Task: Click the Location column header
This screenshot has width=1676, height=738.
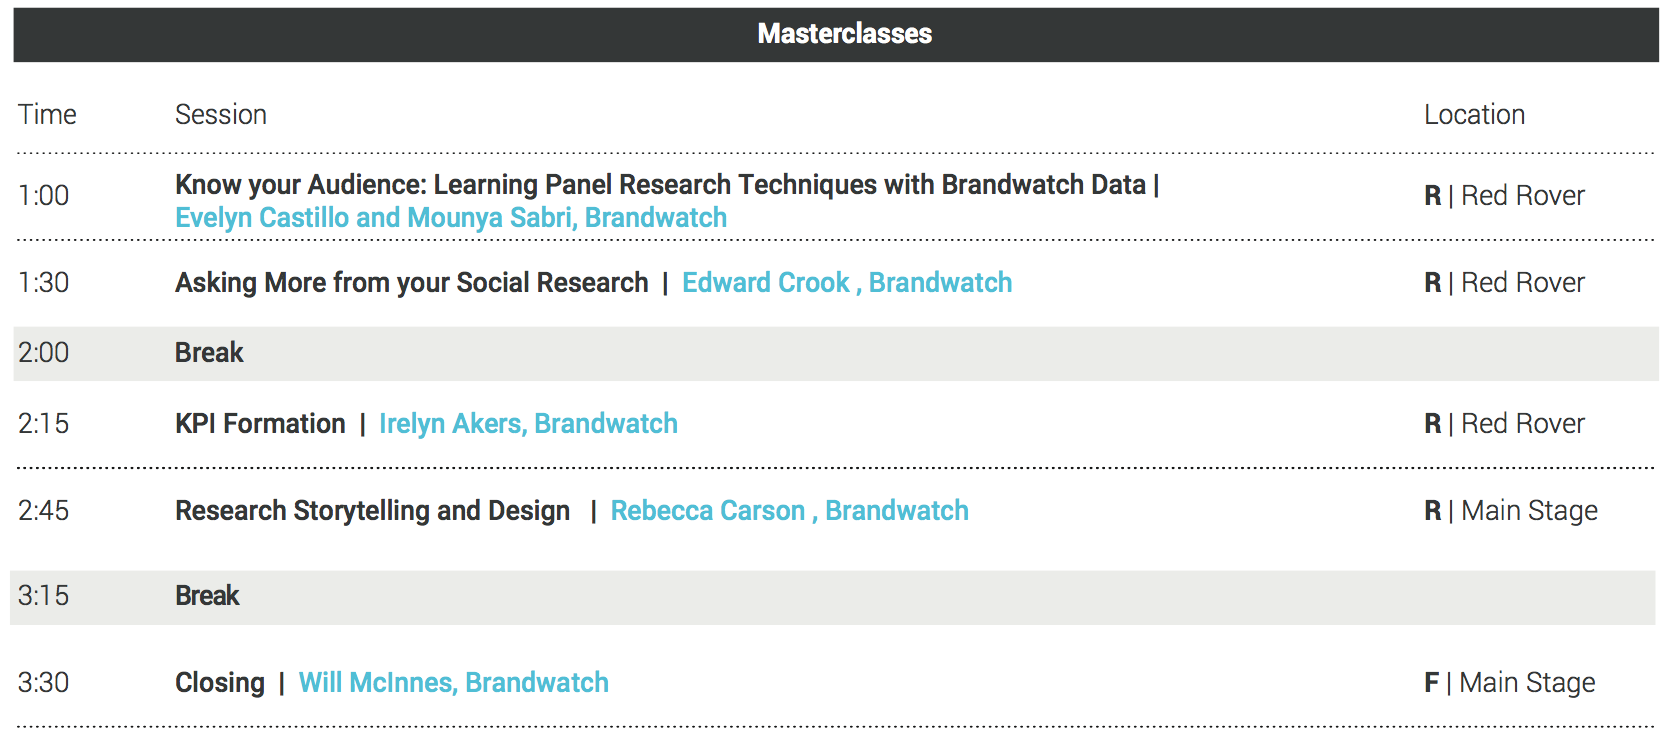Action: click(x=1473, y=115)
